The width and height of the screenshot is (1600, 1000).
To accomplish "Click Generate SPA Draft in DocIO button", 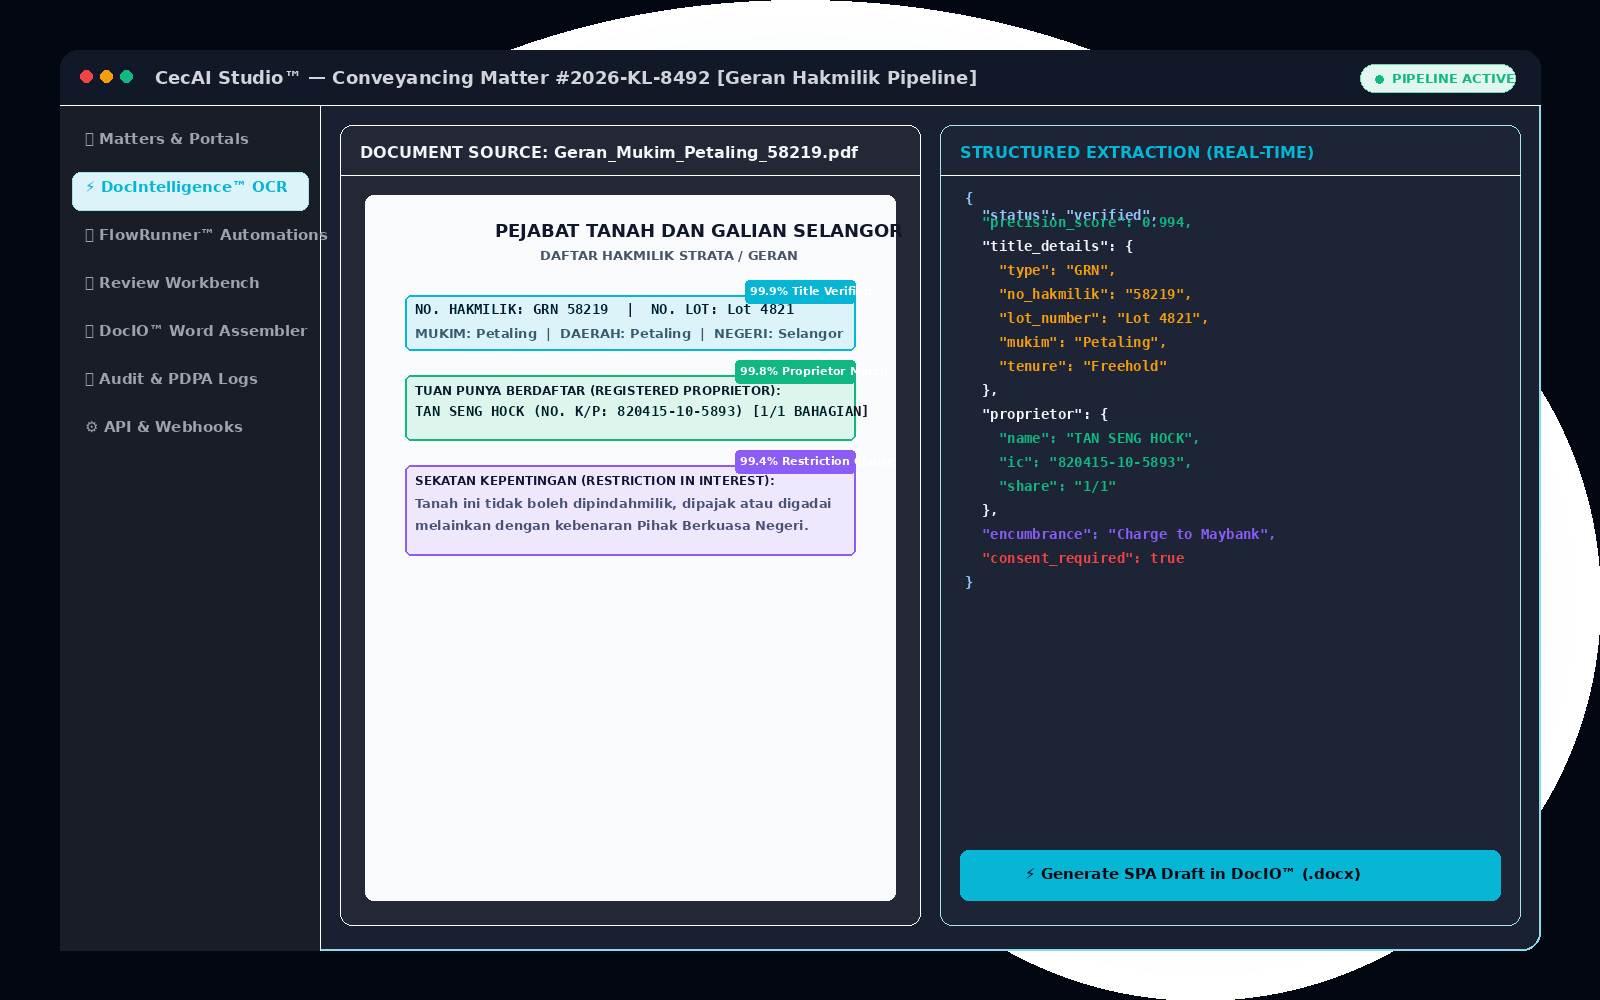I will (x=1230, y=875).
